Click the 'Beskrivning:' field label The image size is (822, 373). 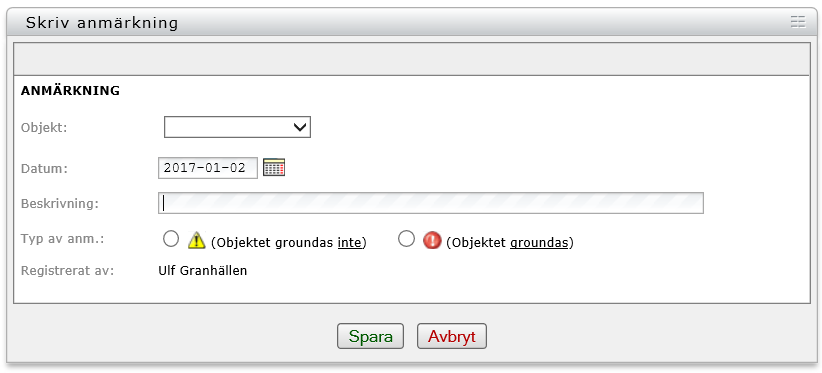(60, 203)
